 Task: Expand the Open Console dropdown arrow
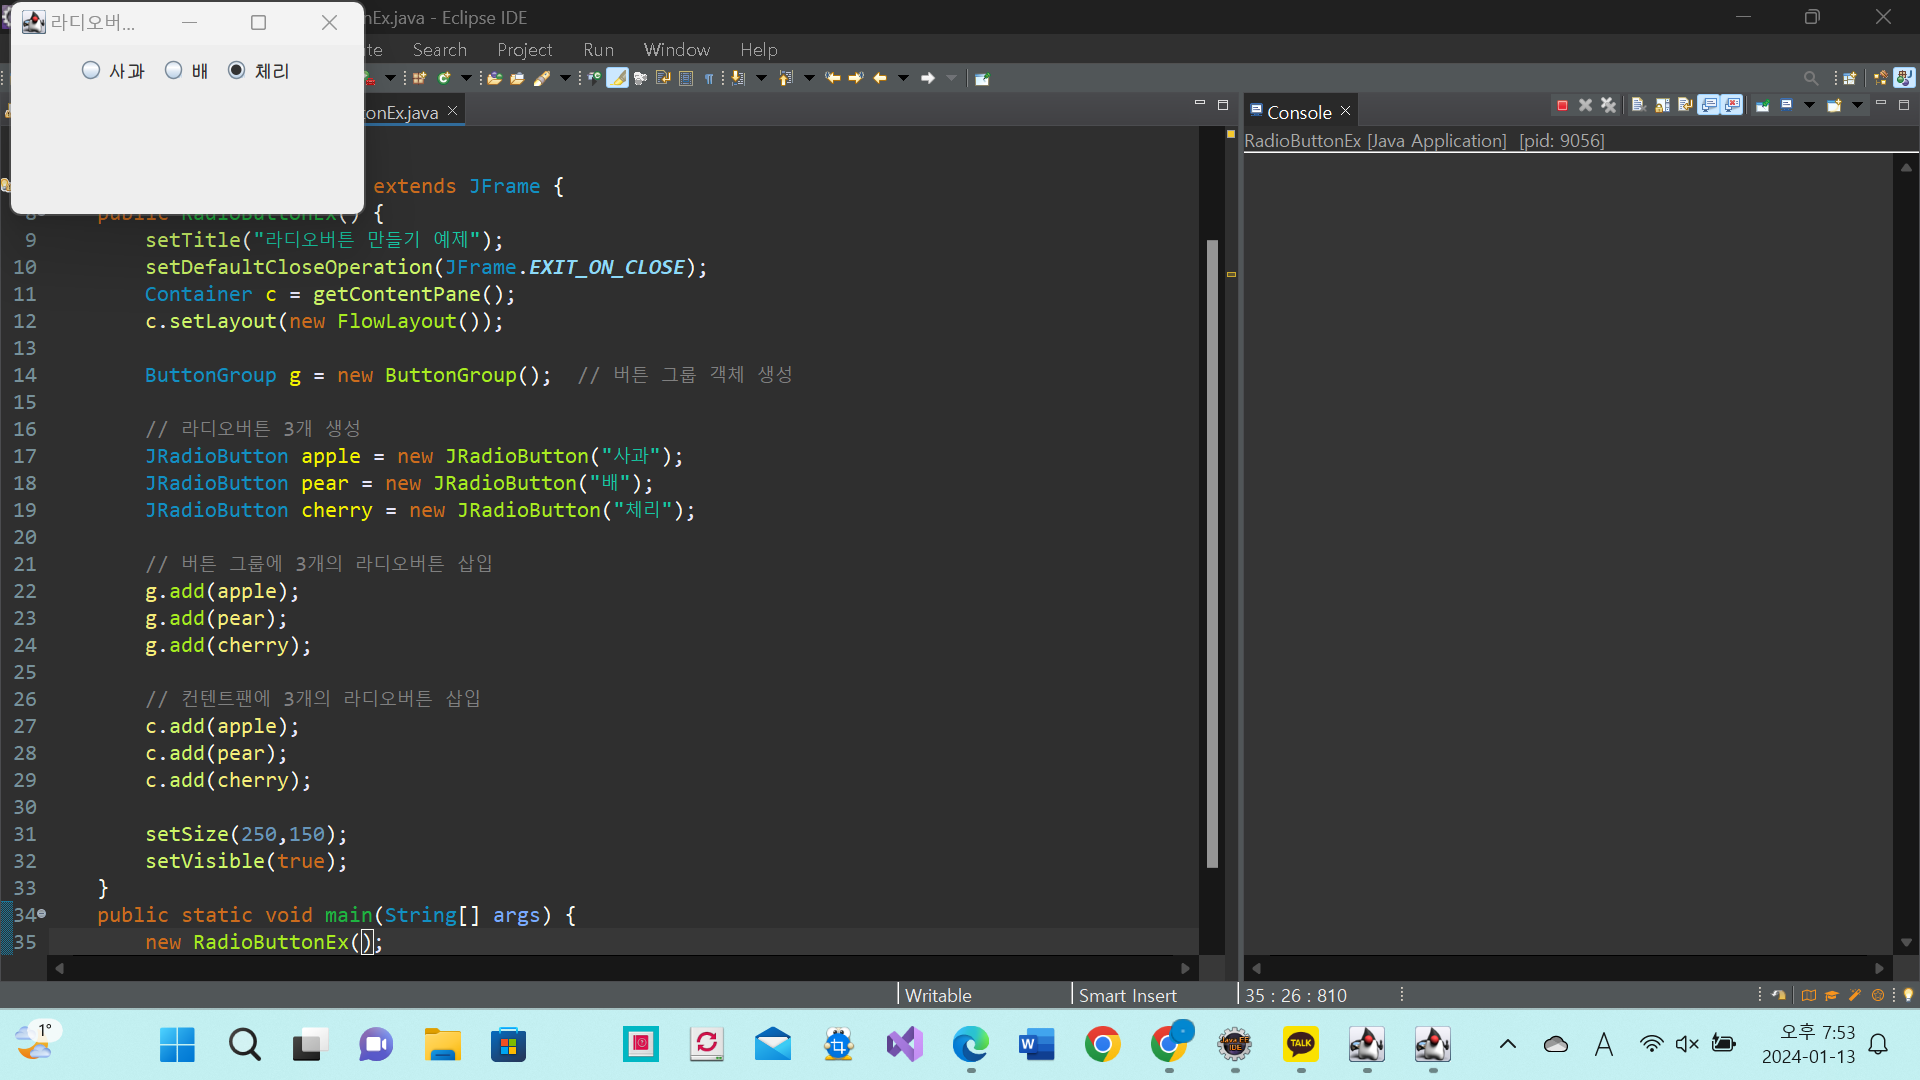(1857, 105)
